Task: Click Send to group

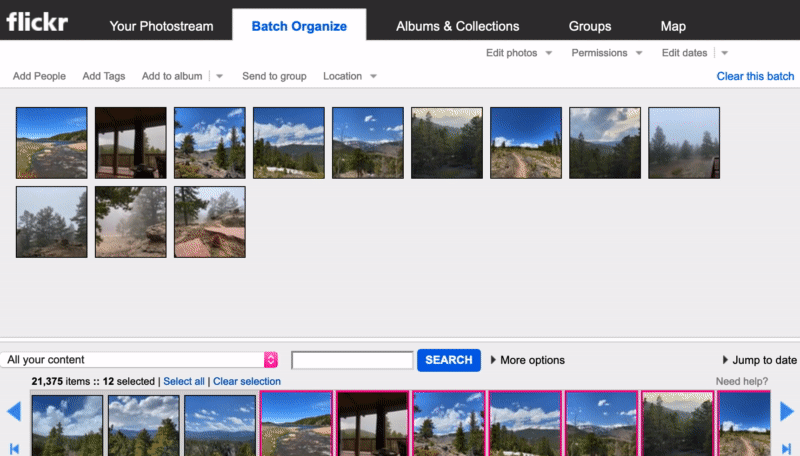Action: 274,76
